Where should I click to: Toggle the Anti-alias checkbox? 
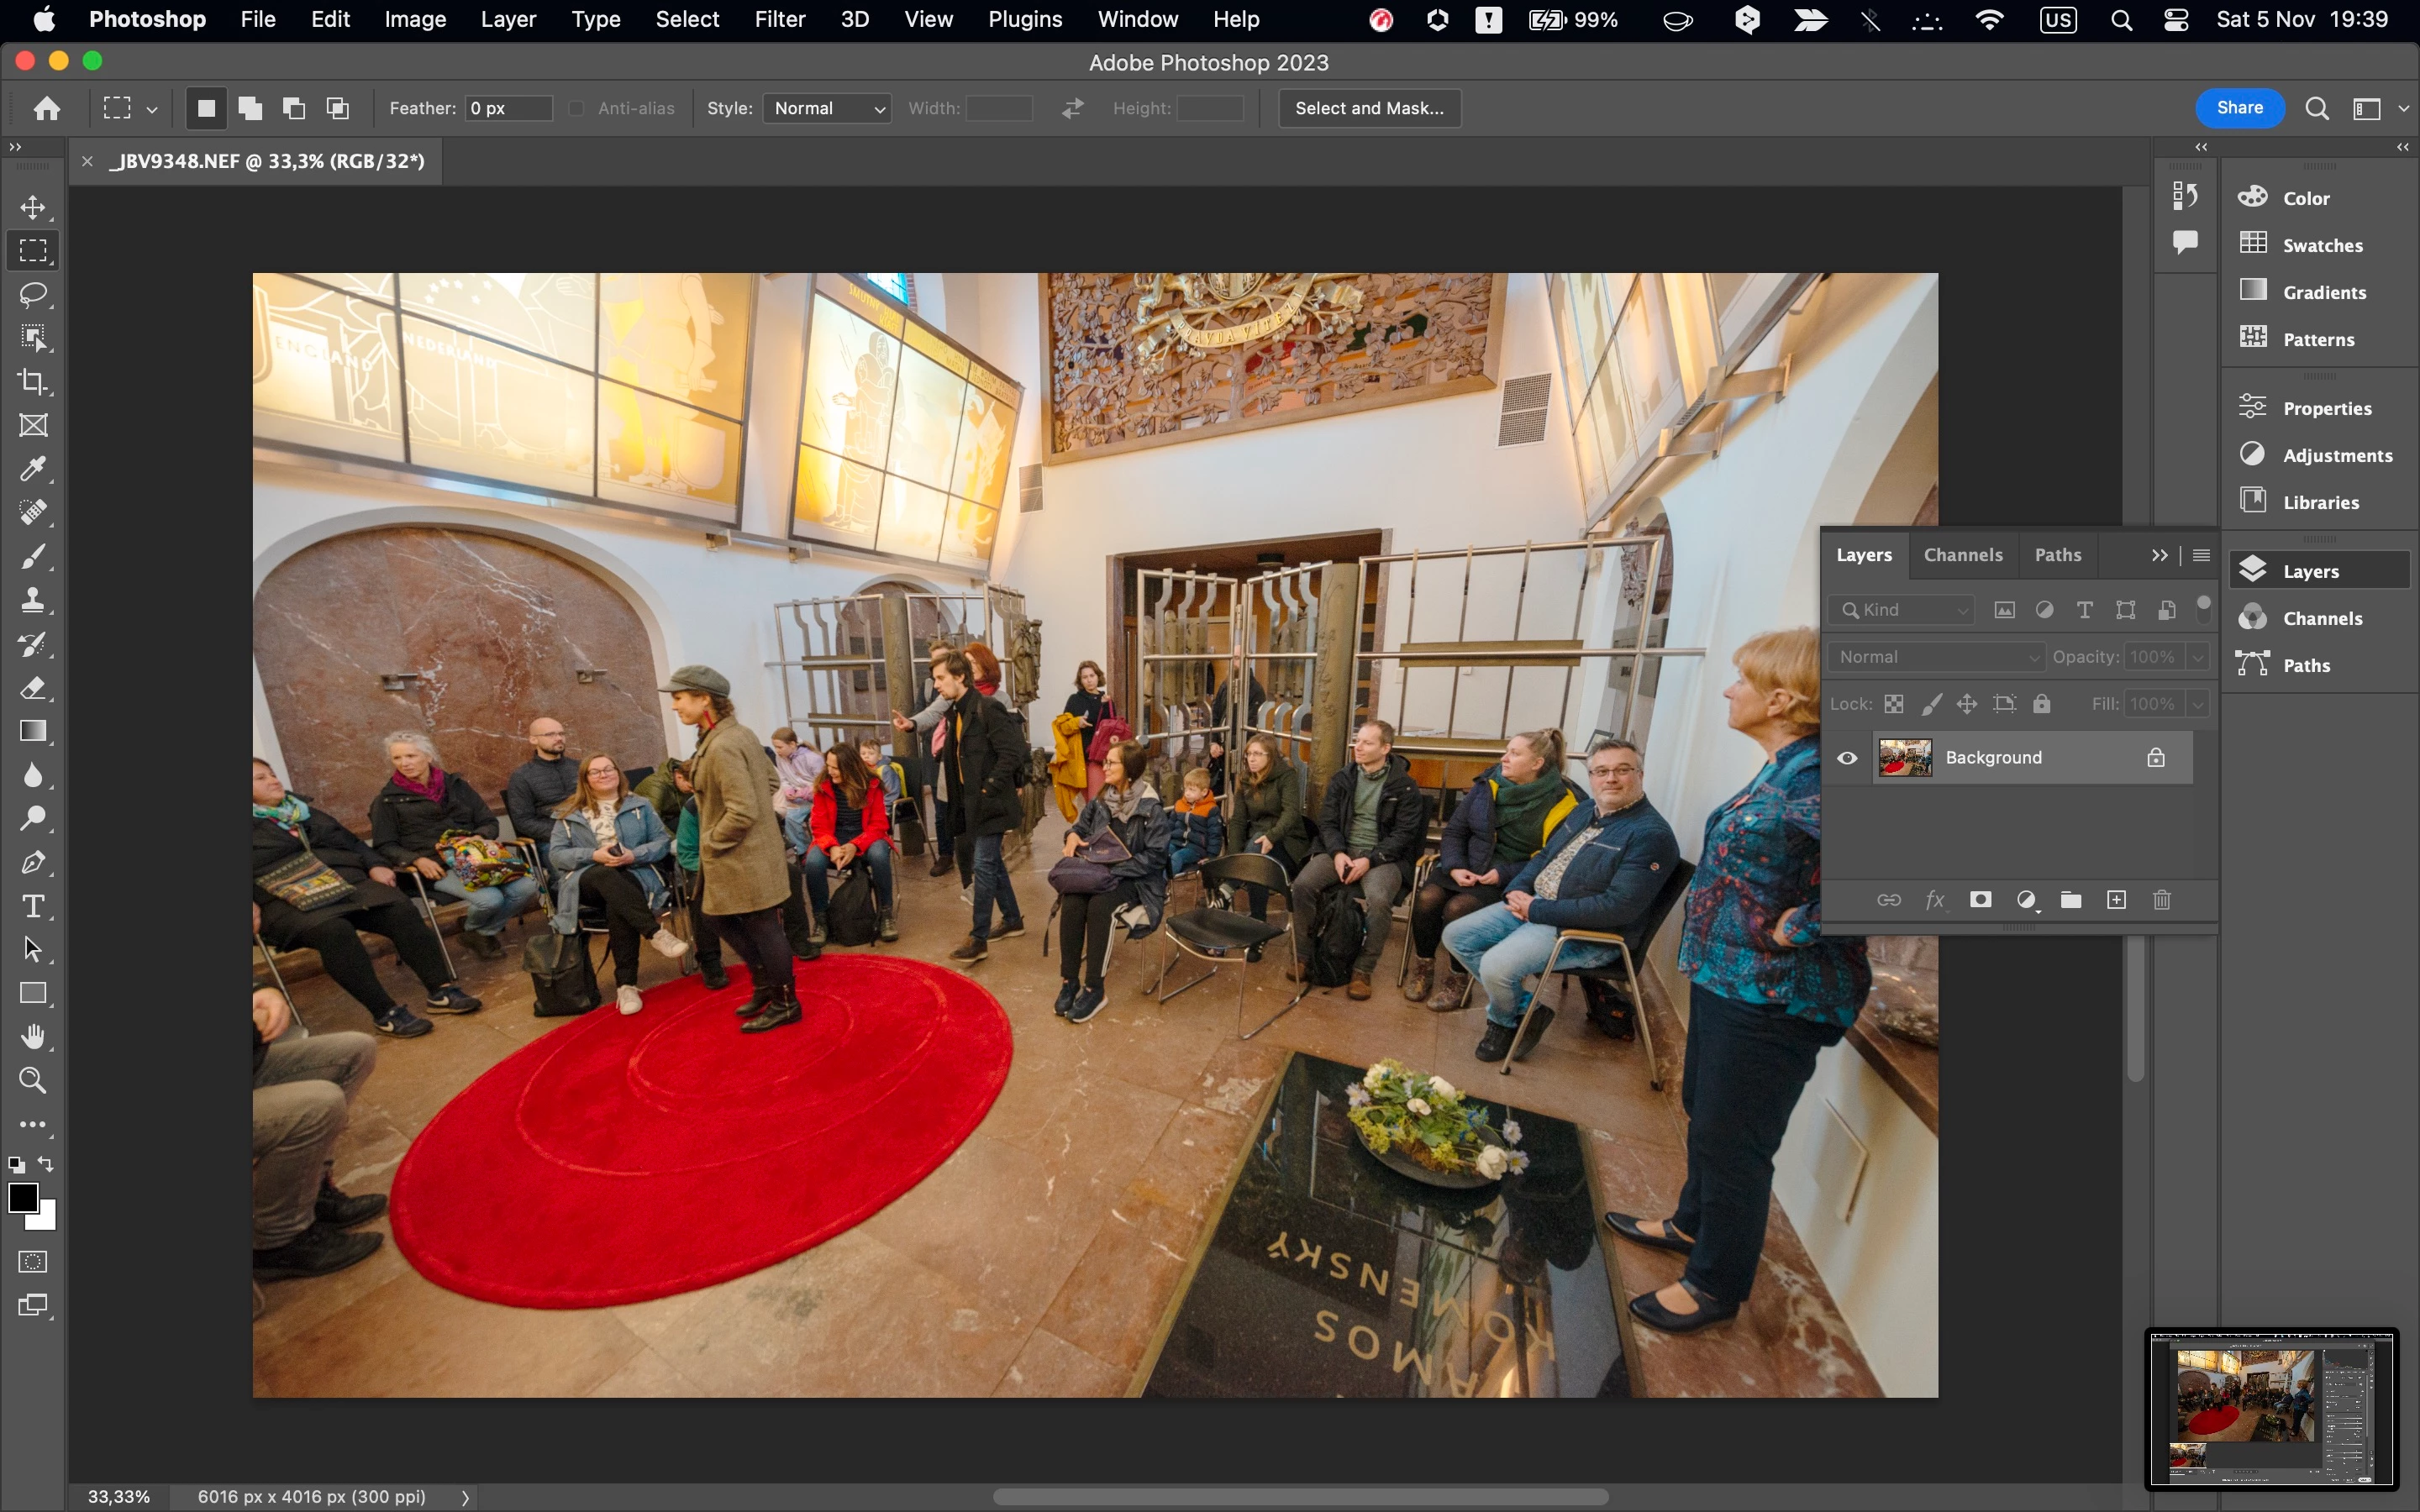(x=577, y=108)
